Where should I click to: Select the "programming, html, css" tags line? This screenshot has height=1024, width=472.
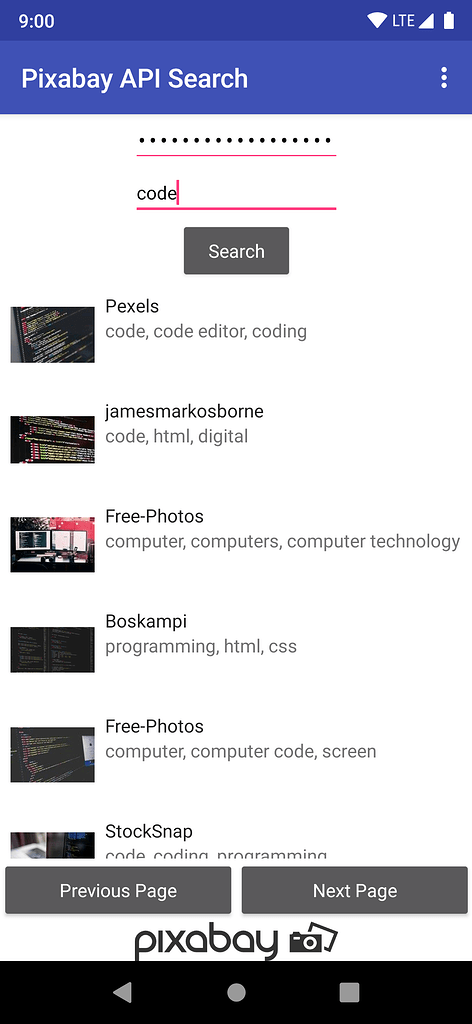(x=201, y=647)
